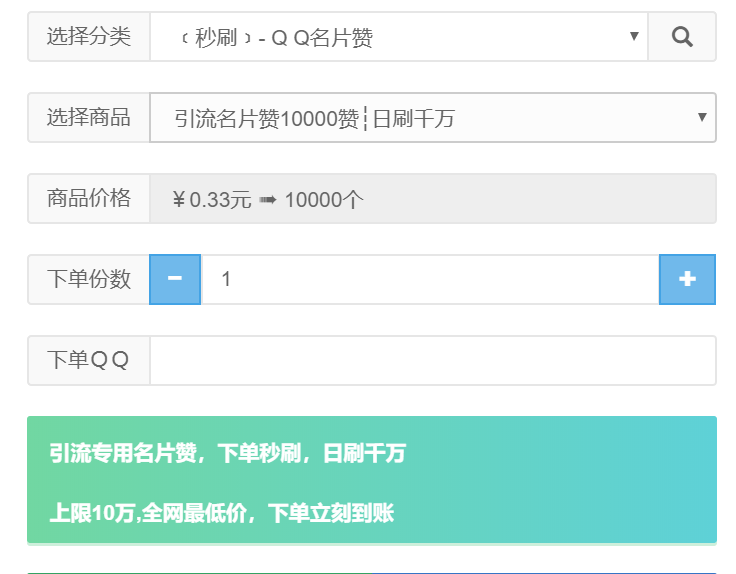Focus the 下单QQ input field
The image size is (736, 574).
432,360
